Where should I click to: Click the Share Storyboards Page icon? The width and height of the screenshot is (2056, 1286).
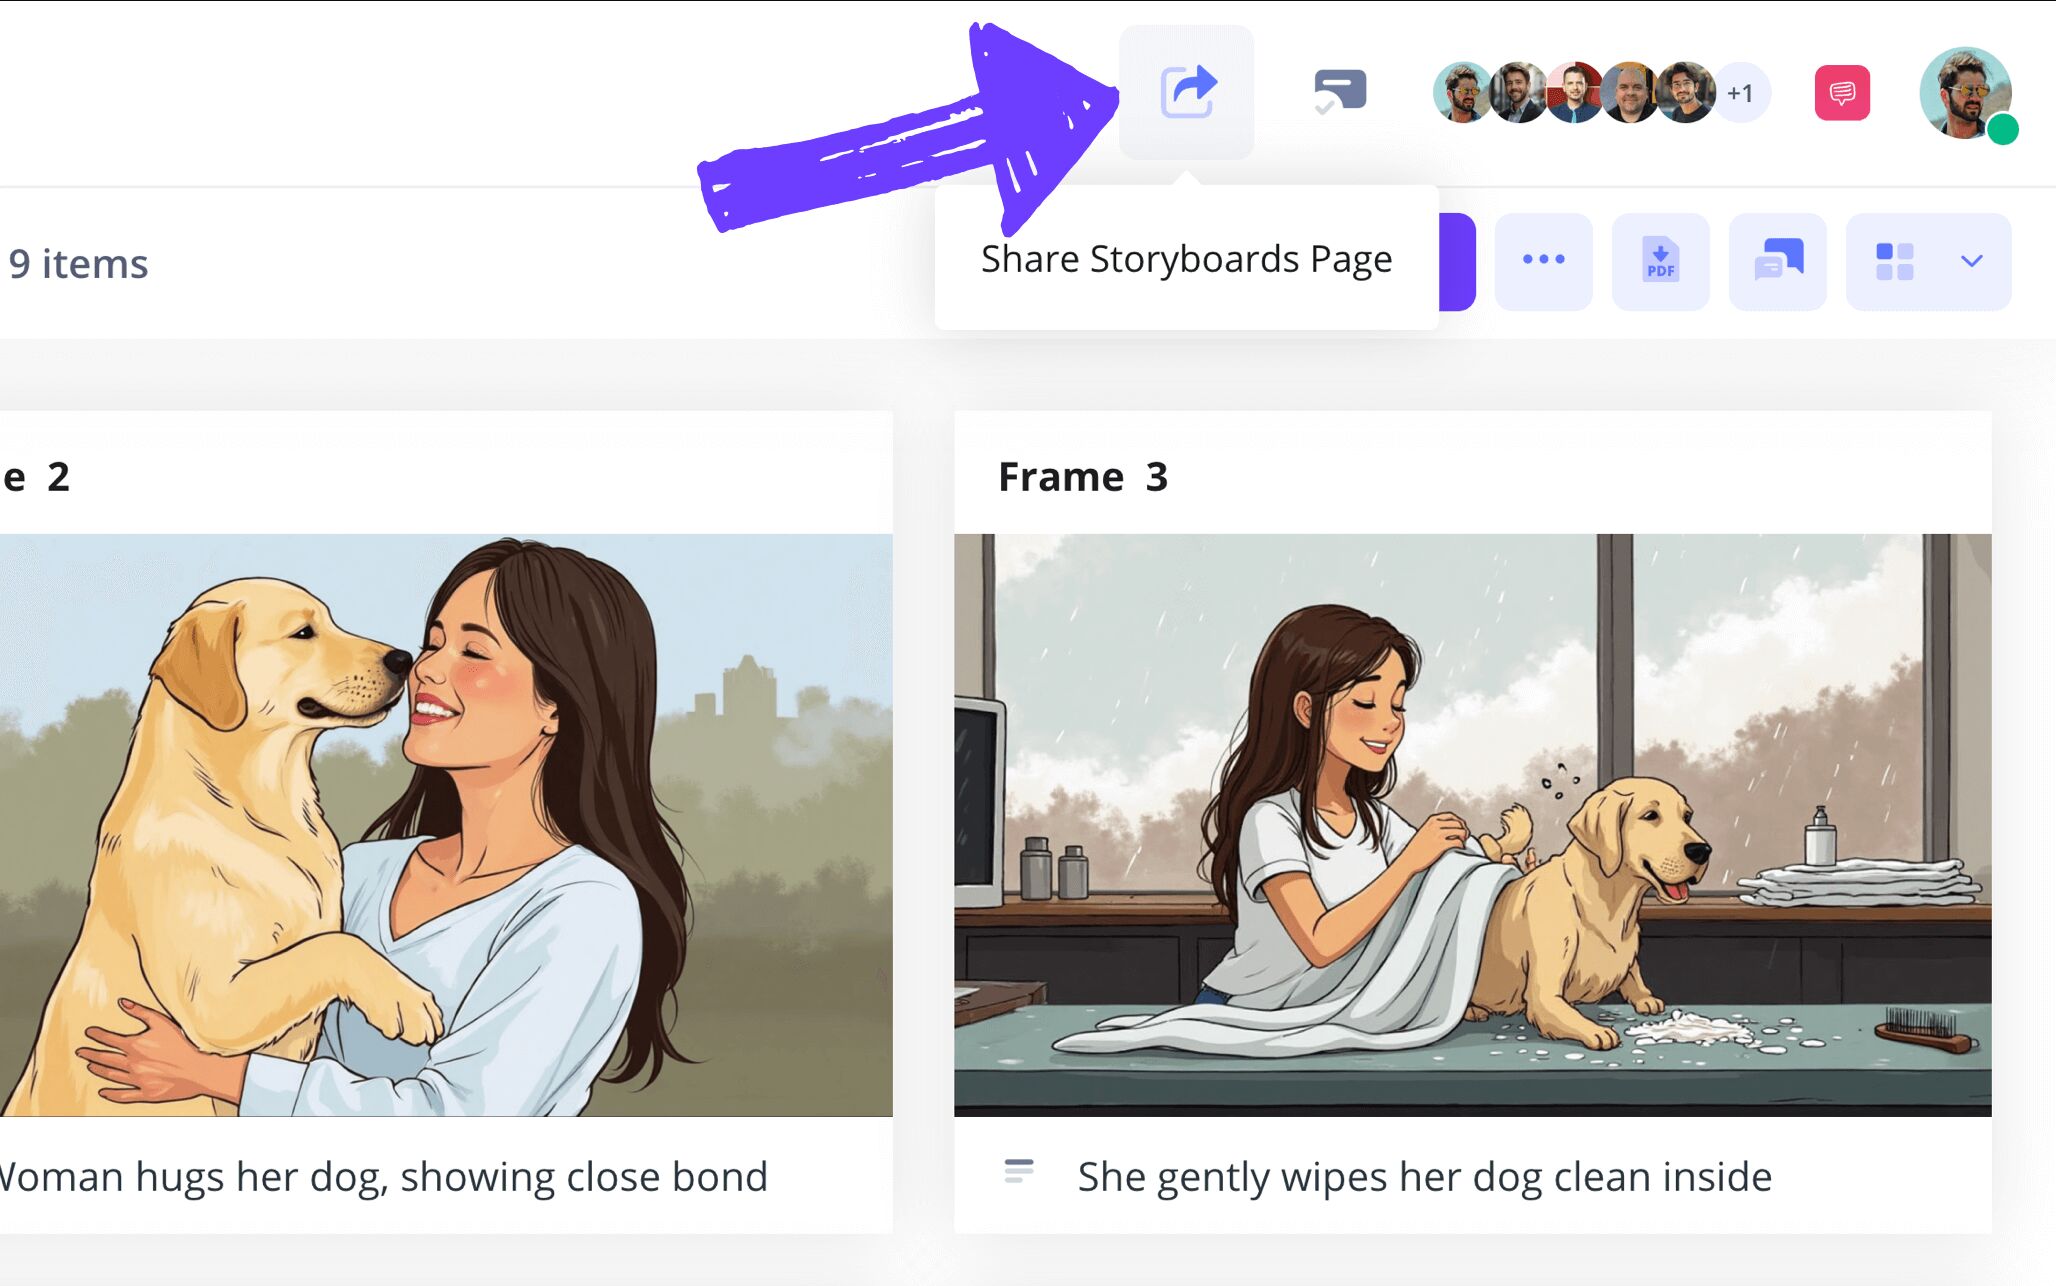coord(1187,92)
